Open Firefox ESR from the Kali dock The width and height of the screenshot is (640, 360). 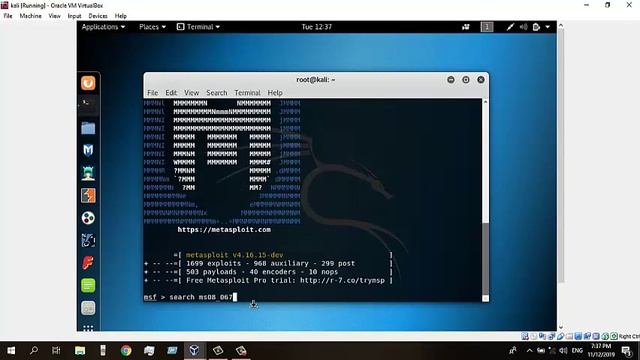[x=88, y=83]
